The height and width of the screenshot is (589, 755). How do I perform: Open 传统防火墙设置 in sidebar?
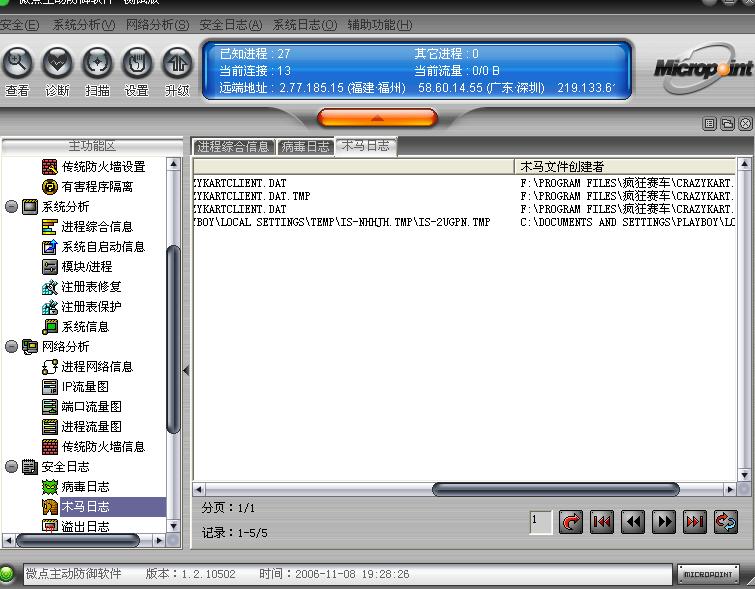tap(94, 167)
